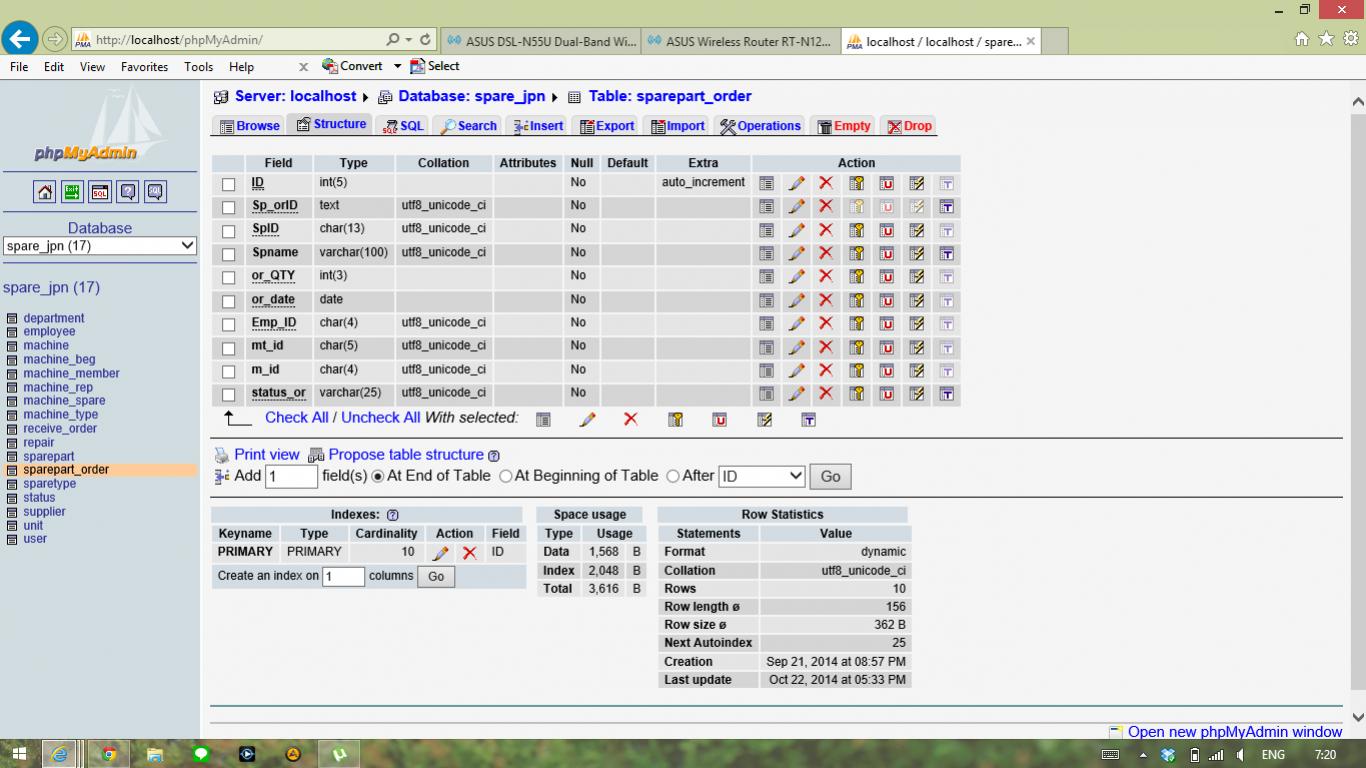The width and height of the screenshot is (1366, 768).
Task: Click Check All link
Action: (x=296, y=418)
